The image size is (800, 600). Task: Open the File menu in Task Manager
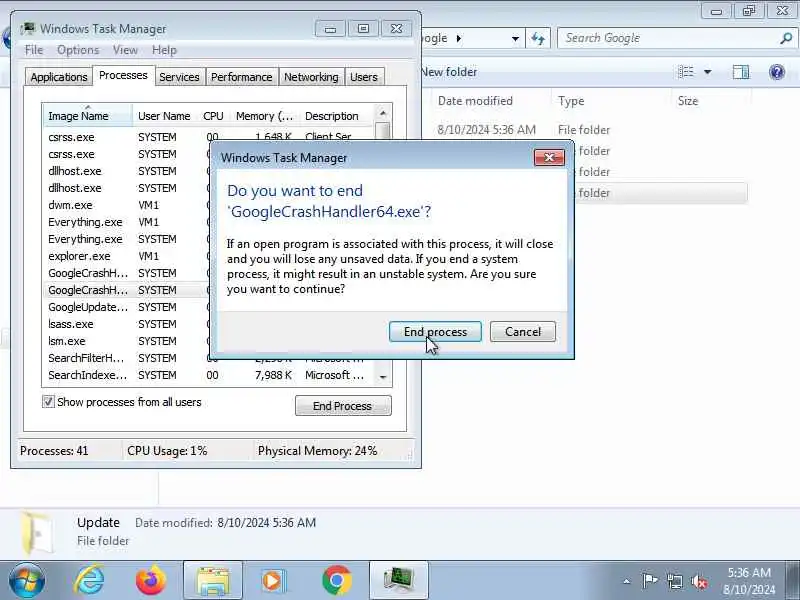(34, 50)
